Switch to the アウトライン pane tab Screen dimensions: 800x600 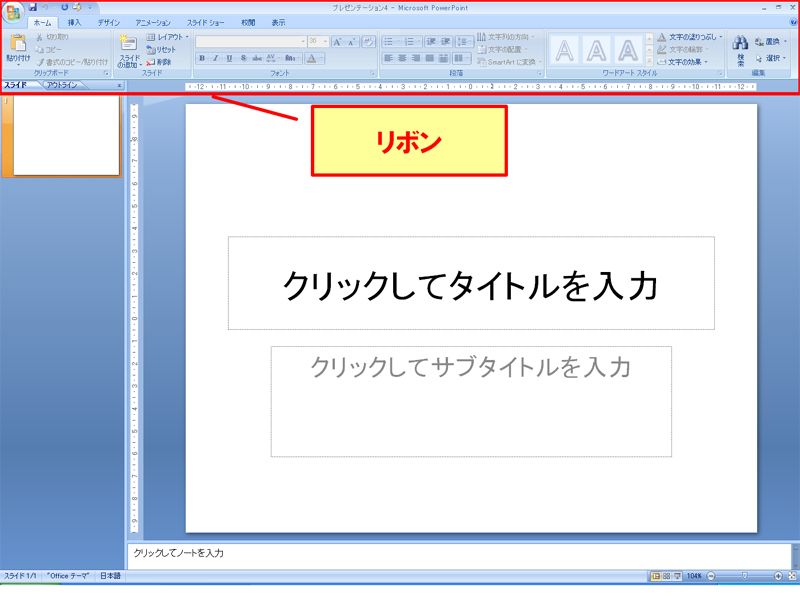[62, 85]
